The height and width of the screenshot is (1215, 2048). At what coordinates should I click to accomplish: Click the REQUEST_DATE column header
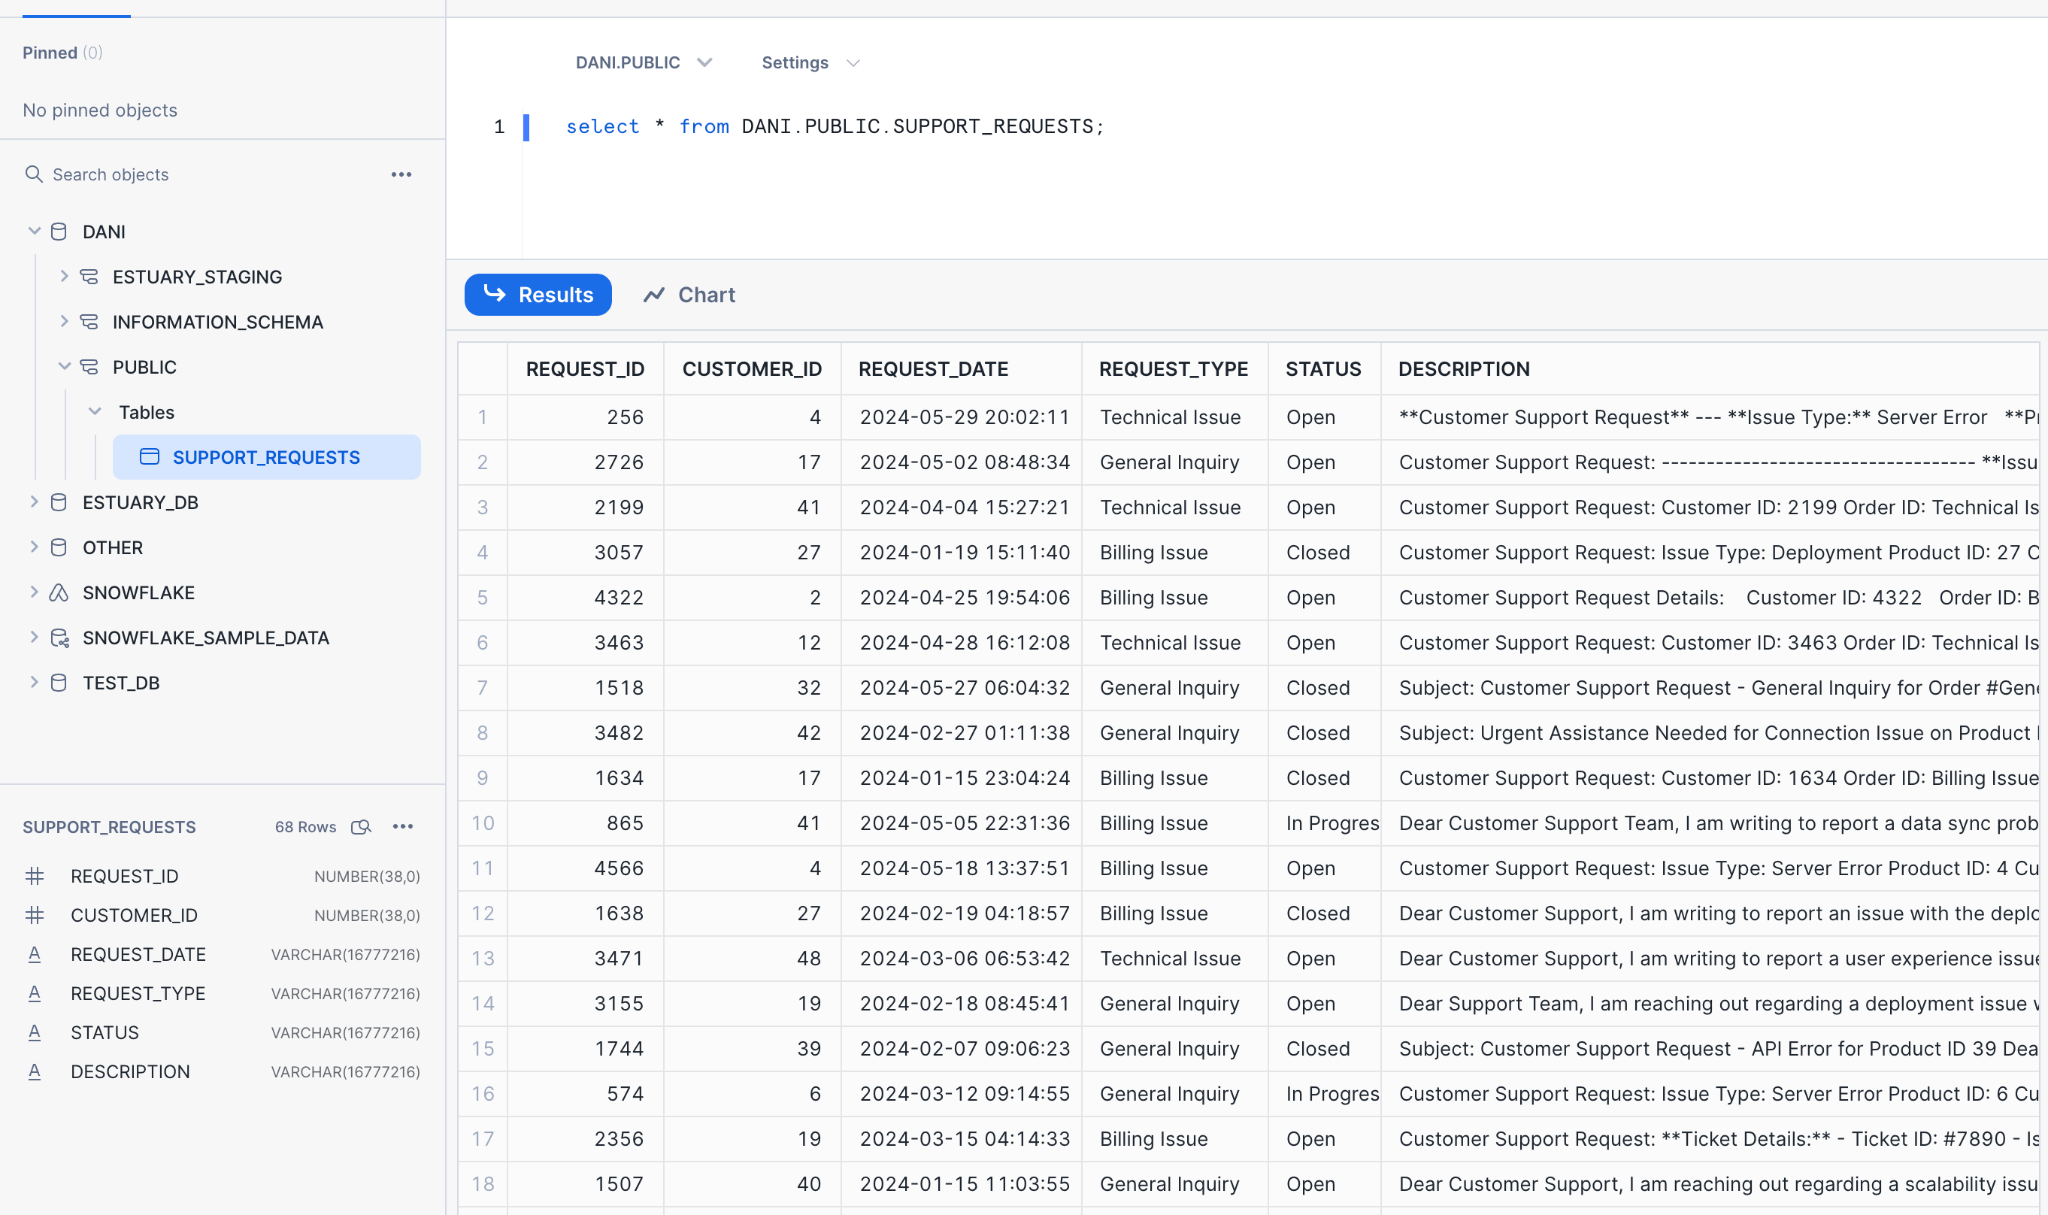[x=961, y=369]
